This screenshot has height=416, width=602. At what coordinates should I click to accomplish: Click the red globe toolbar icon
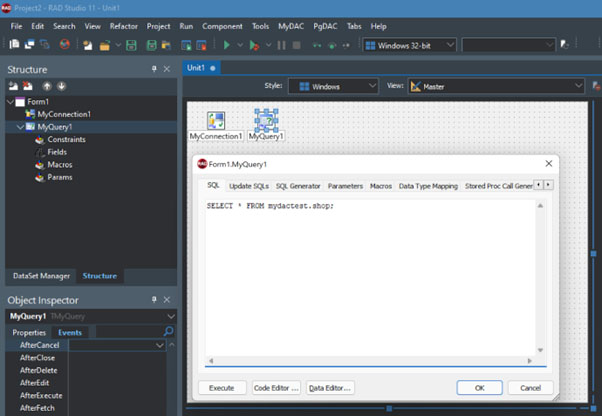pos(64,45)
